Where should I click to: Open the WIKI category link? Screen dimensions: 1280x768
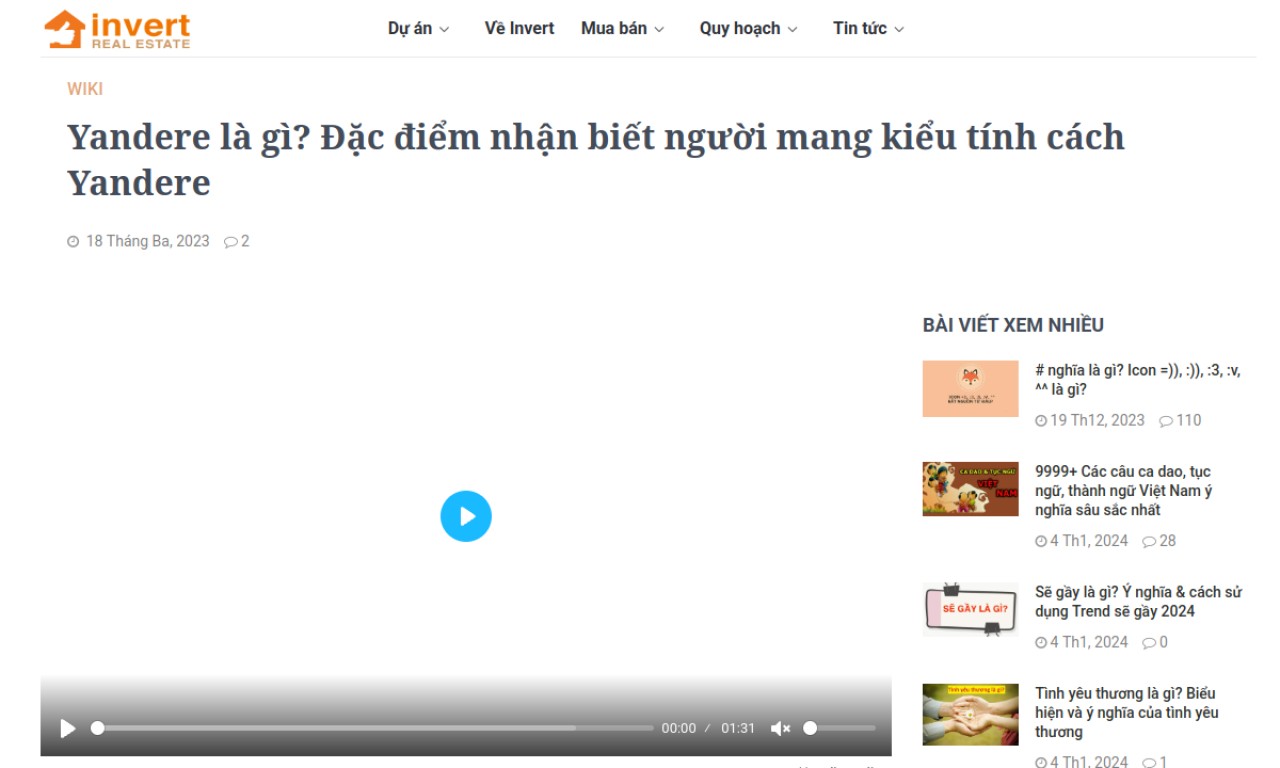(85, 89)
